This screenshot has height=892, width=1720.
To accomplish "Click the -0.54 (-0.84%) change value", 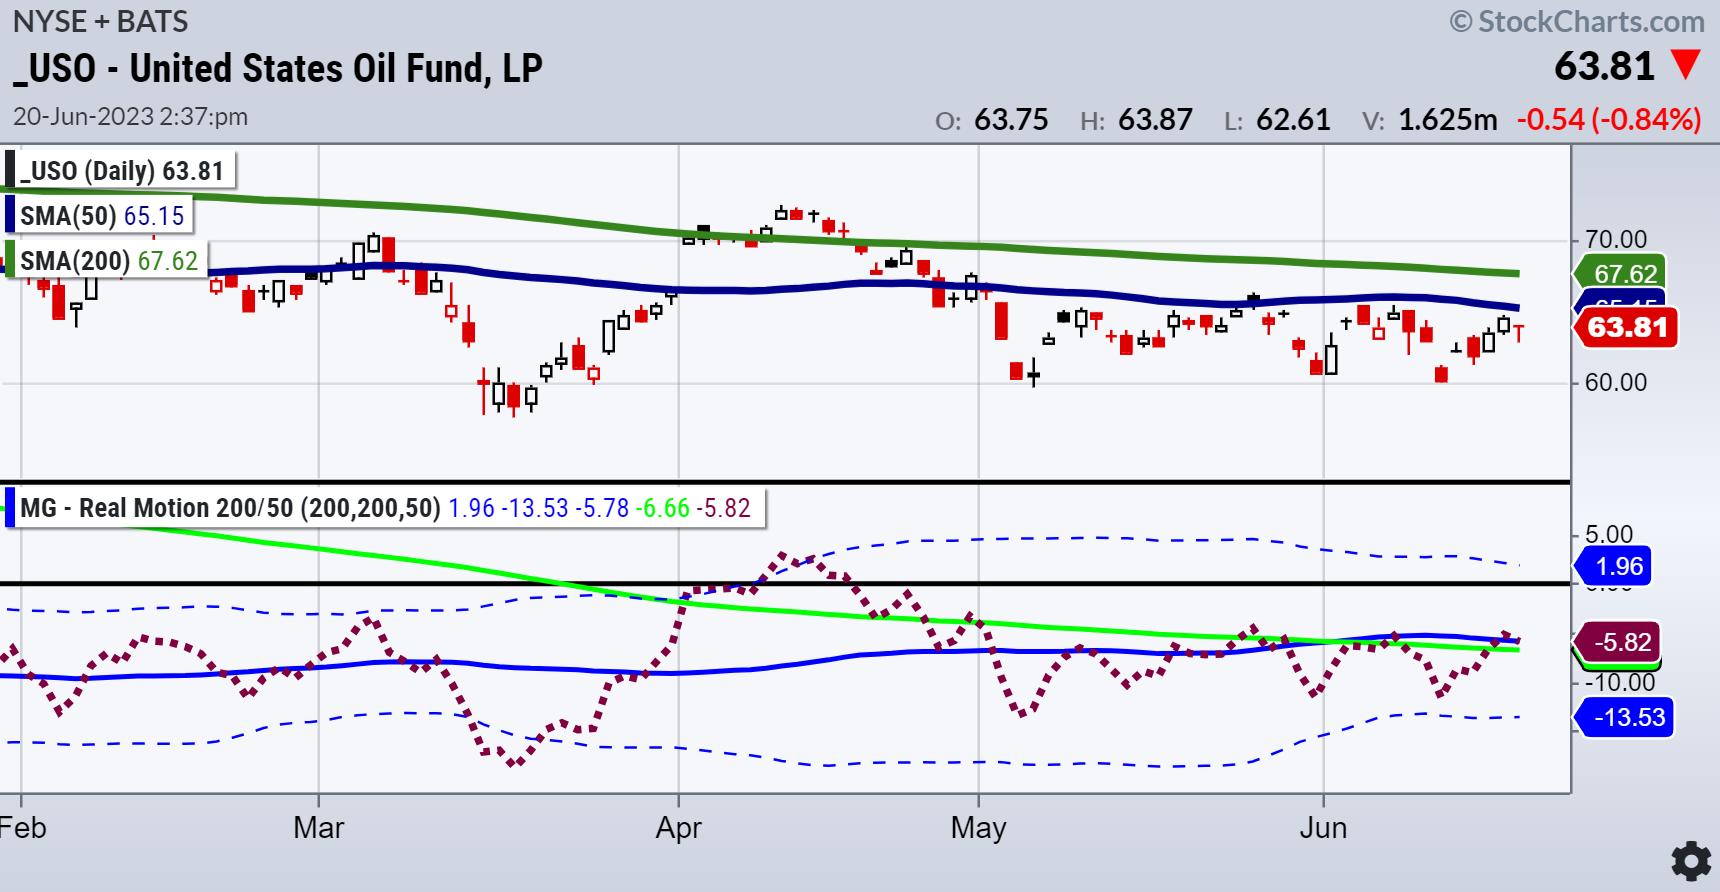I will pyautogui.click(x=1609, y=120).
